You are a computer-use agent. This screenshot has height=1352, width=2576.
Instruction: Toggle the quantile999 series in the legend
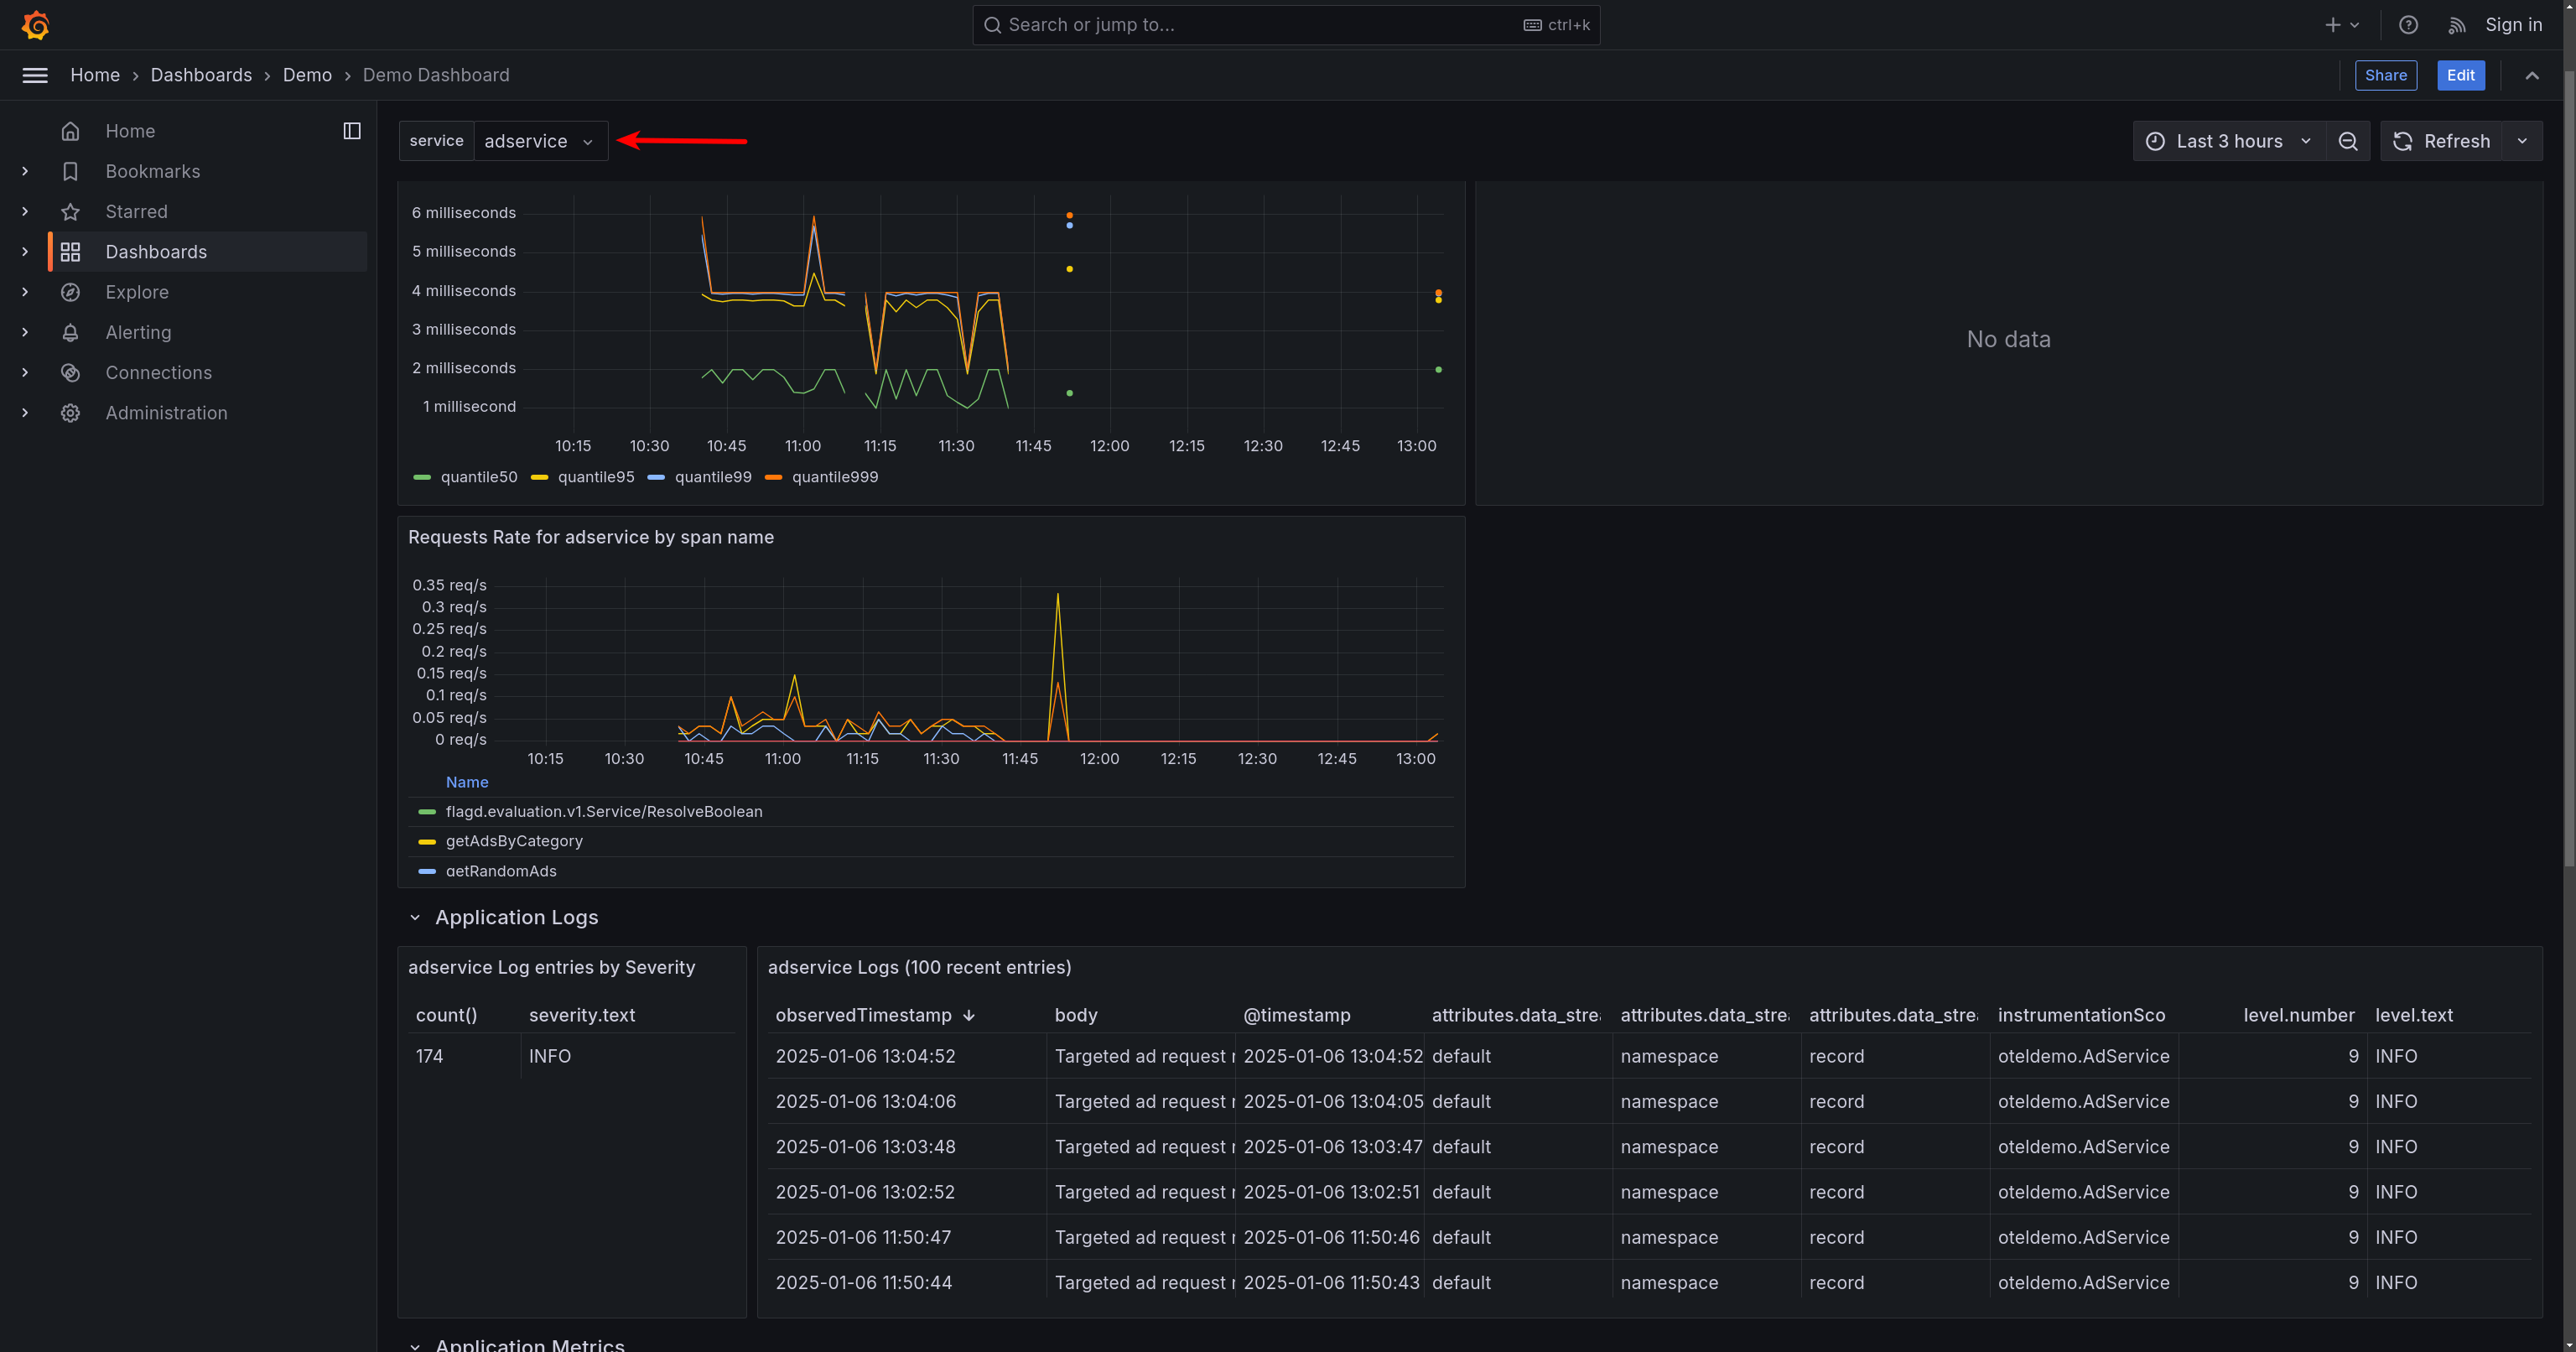click(x=835, y=477)
